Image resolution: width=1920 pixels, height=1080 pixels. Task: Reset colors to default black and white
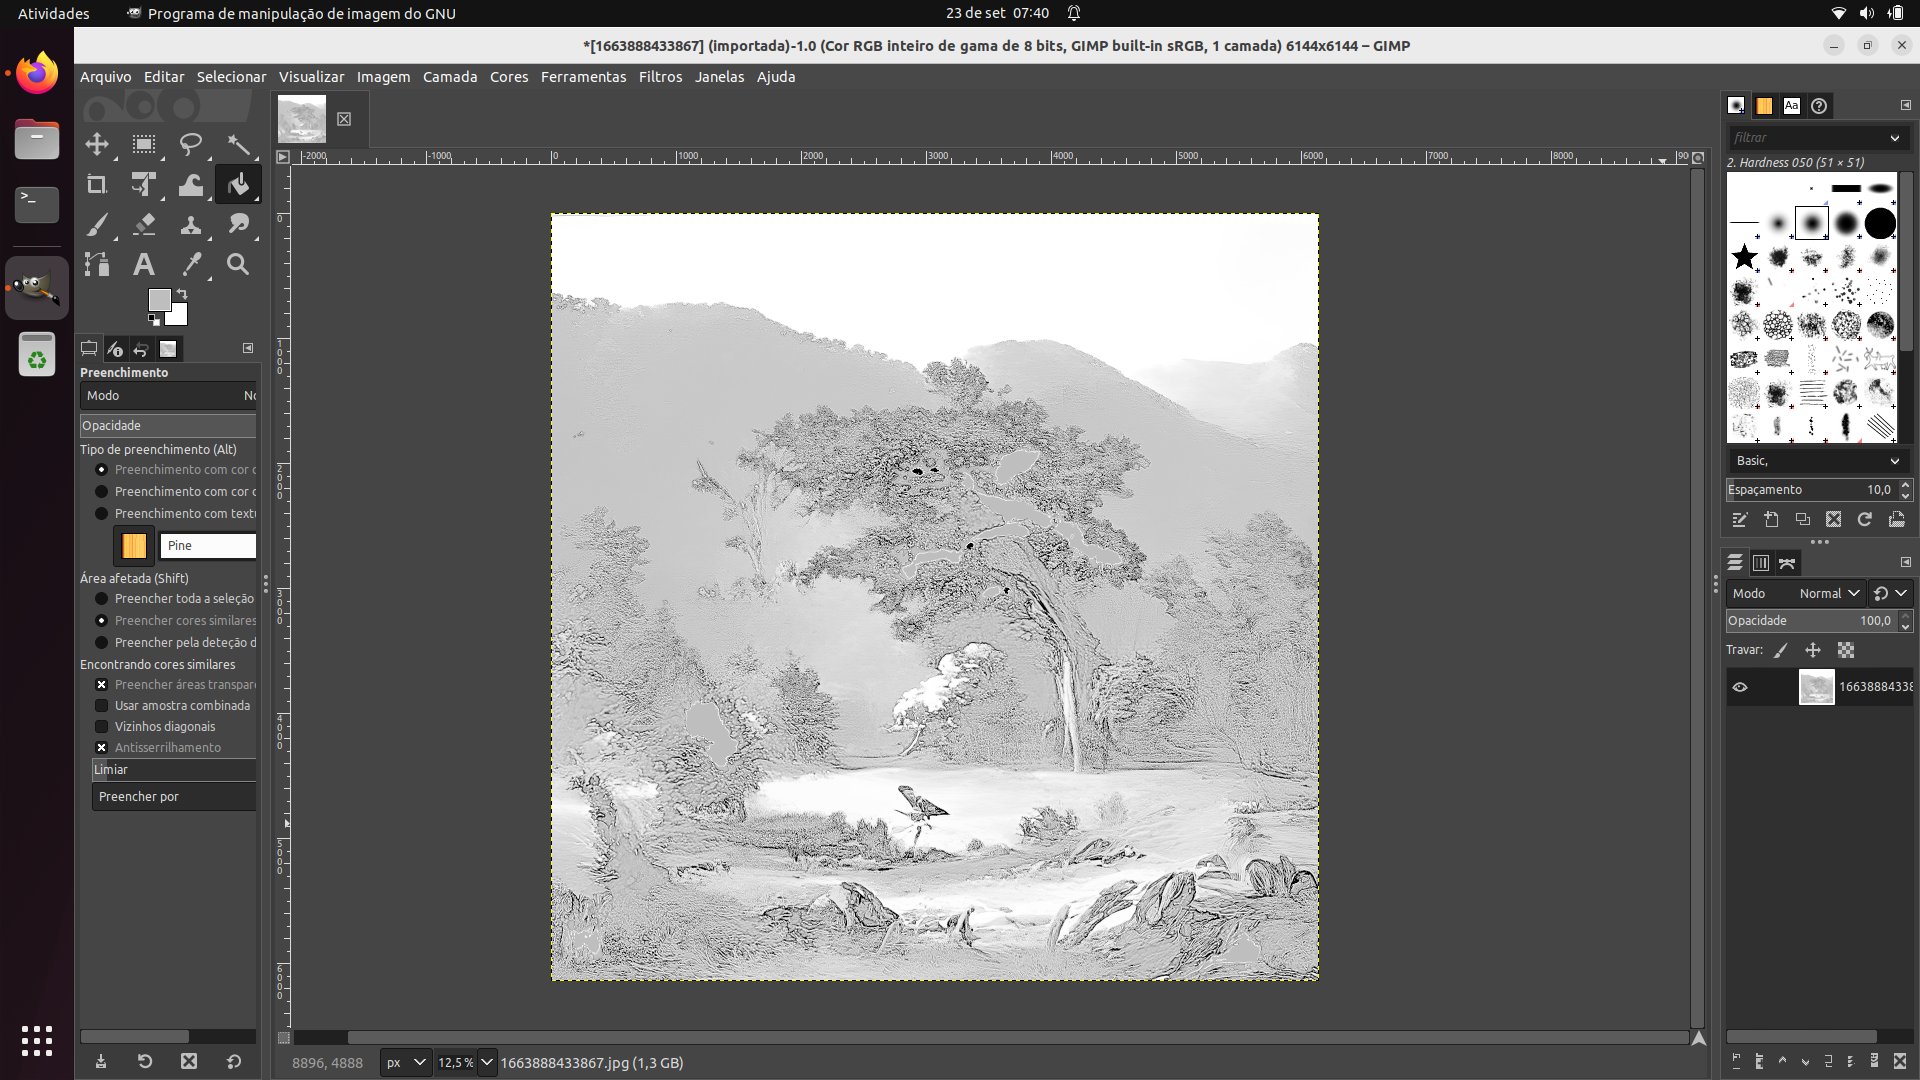154,320
